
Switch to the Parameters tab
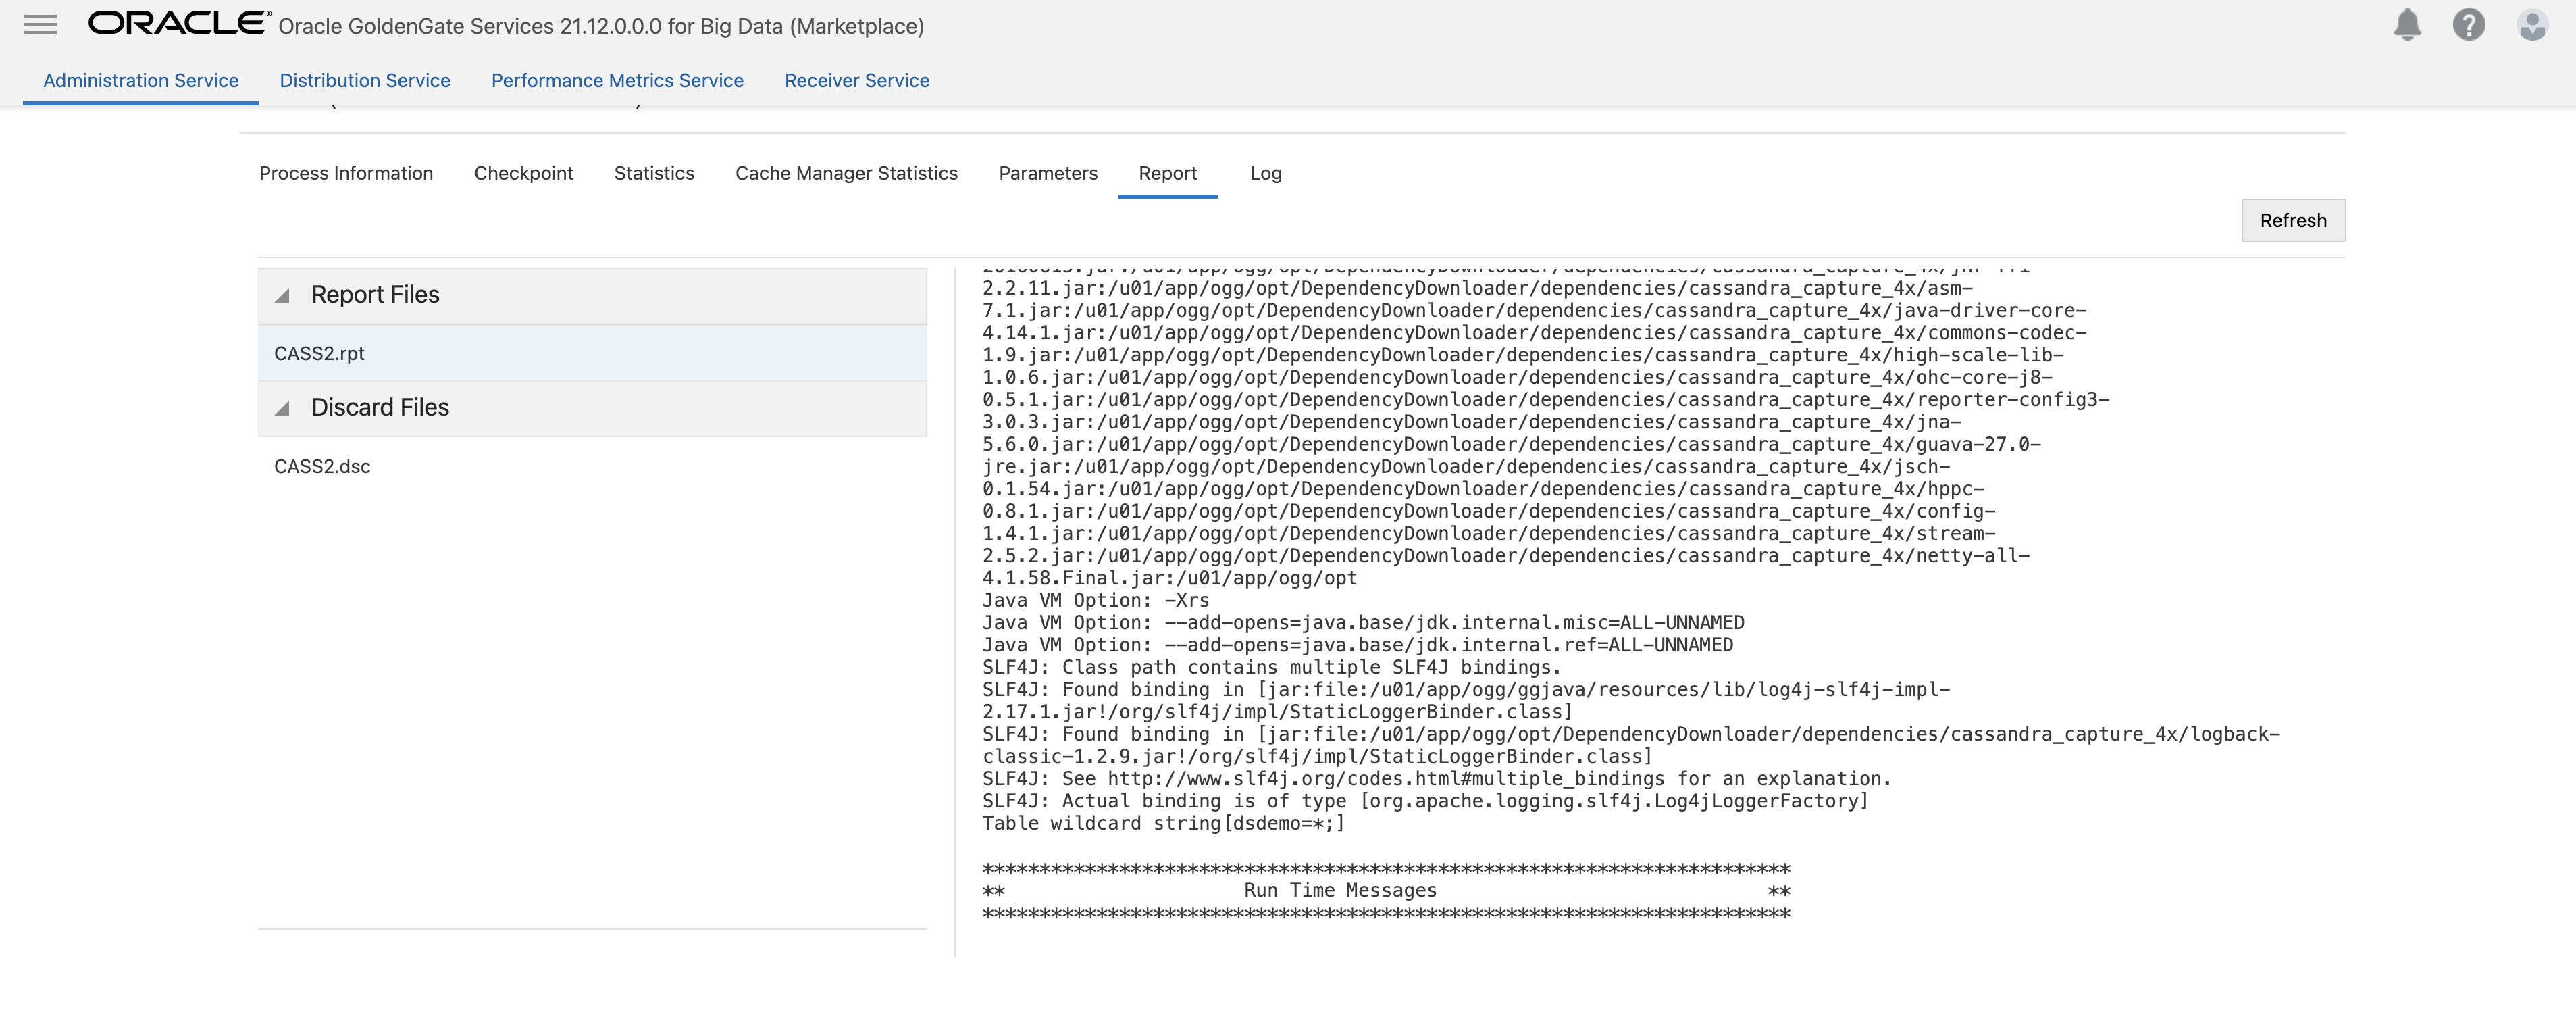point(1048,173)
